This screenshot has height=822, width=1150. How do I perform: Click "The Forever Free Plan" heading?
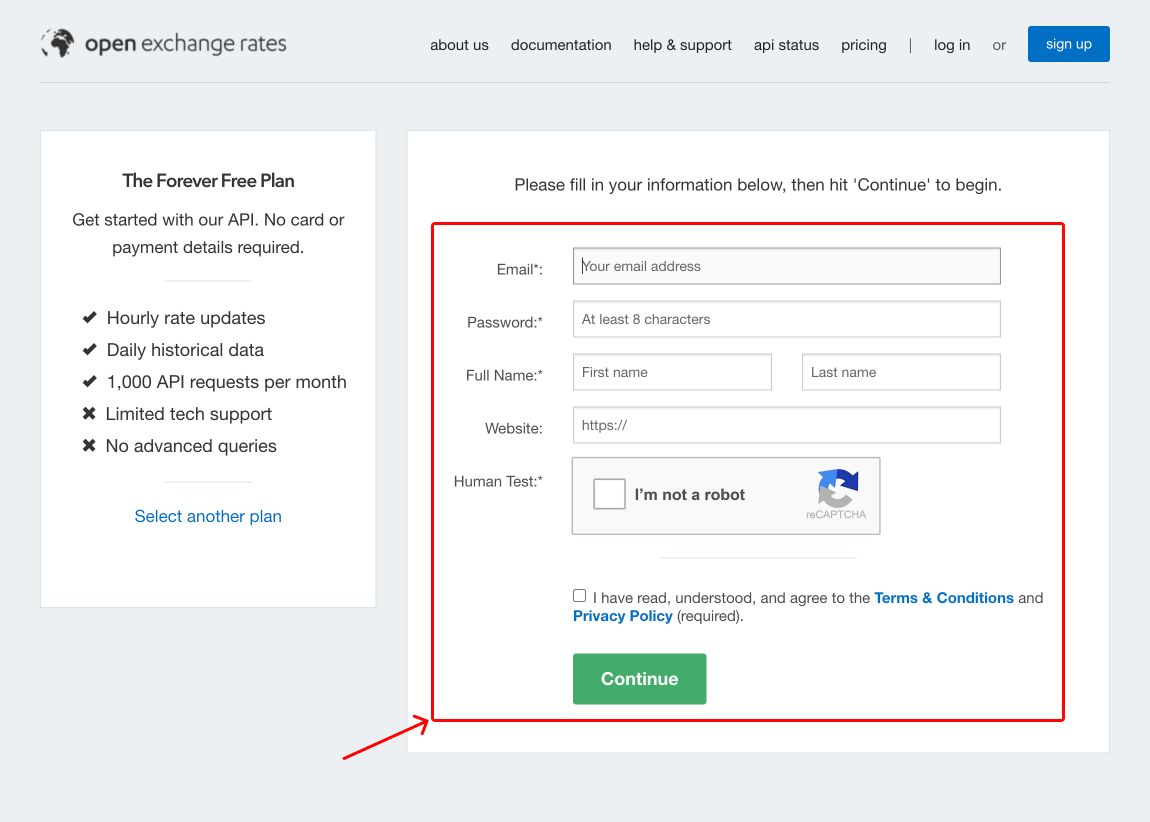point(208,180)
